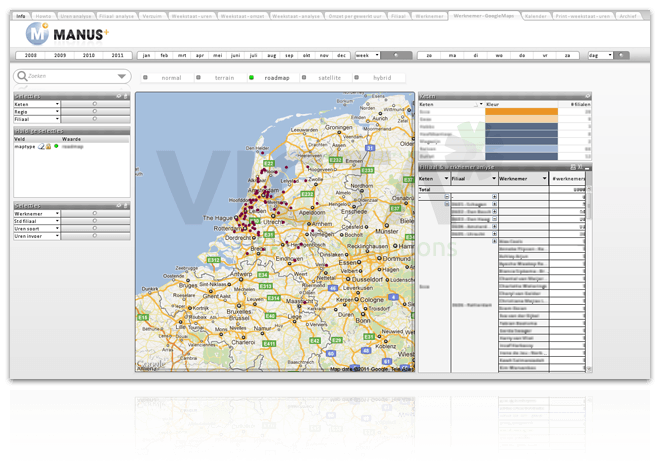Click the lock icon in the maptype row
662x474 pixels.
[x=49, y=146]
